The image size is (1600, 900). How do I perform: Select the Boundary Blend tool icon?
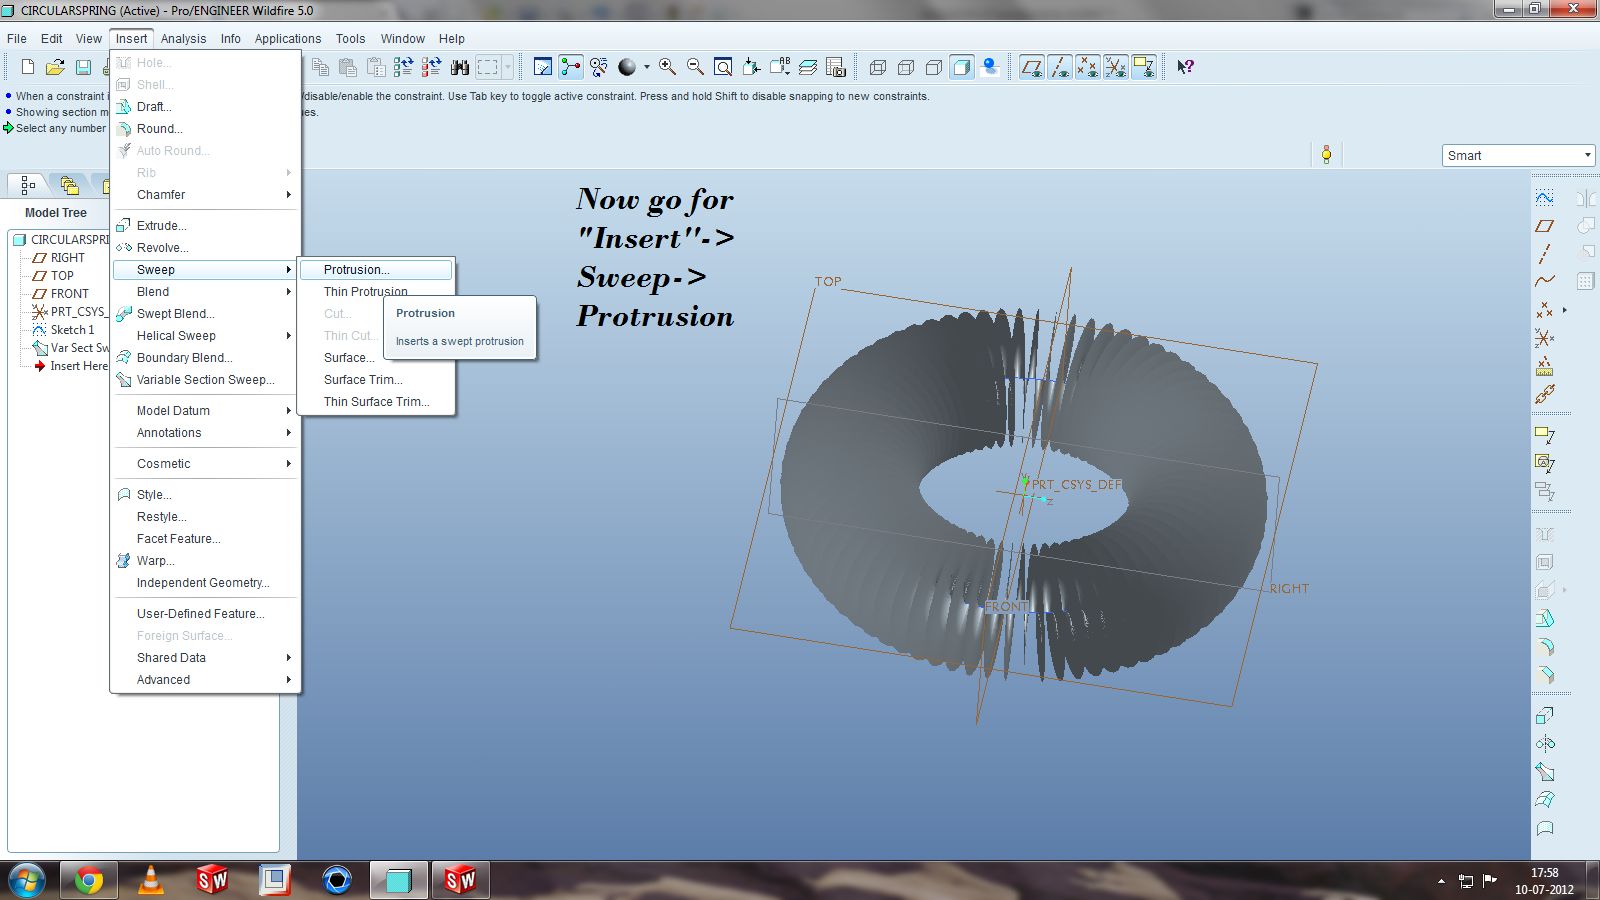coord(1545,799)
